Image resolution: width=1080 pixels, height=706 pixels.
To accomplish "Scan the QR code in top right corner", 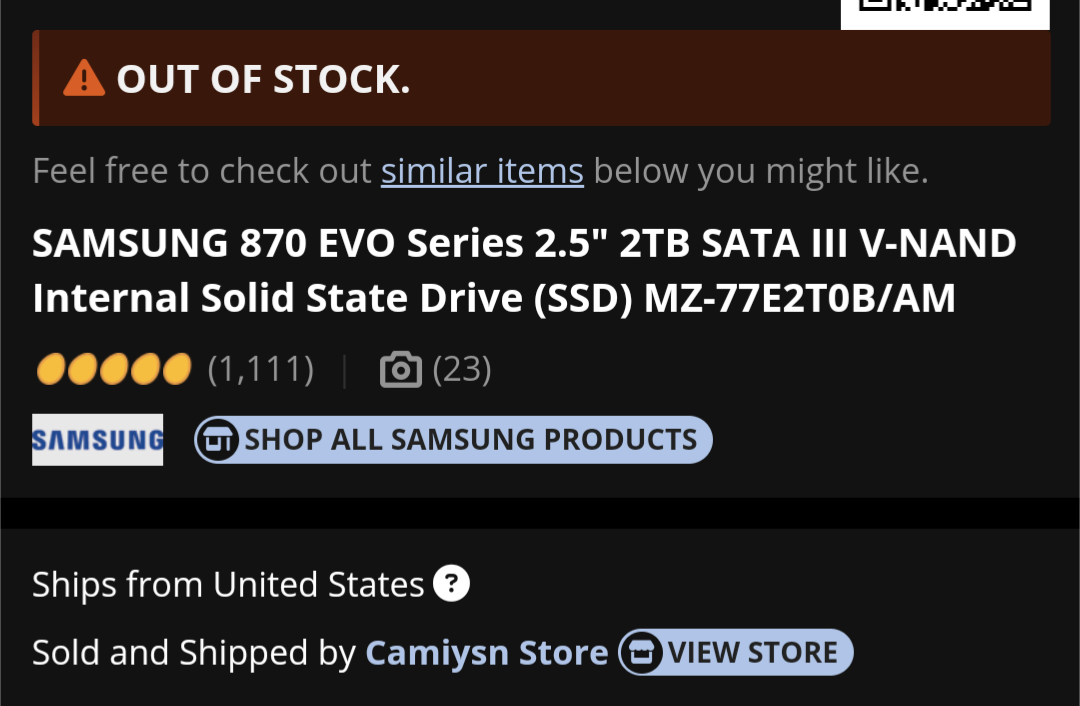I will tap(944, 14).
